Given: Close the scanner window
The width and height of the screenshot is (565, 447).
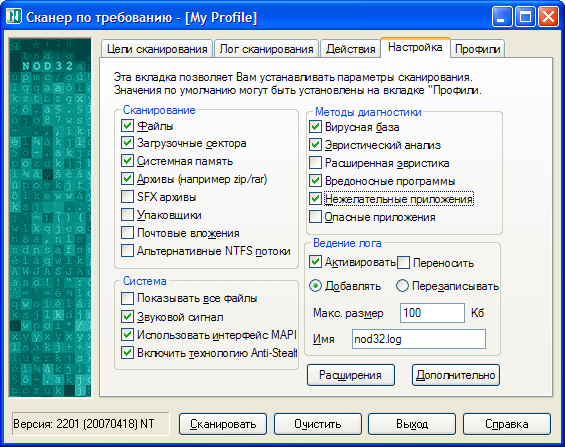Looking at the screenshot, I should 548,17.
